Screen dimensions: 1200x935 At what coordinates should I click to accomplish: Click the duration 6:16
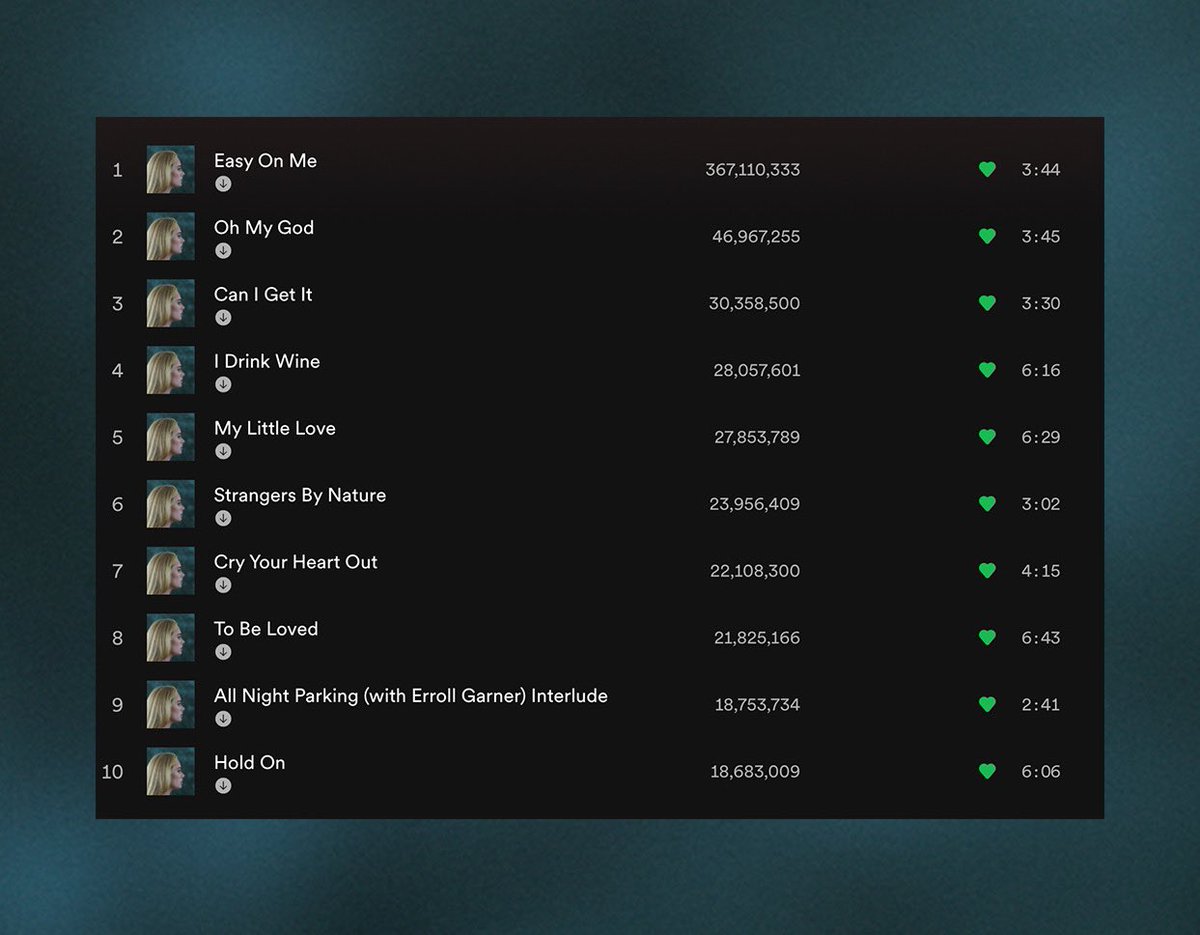point(1041,371)
